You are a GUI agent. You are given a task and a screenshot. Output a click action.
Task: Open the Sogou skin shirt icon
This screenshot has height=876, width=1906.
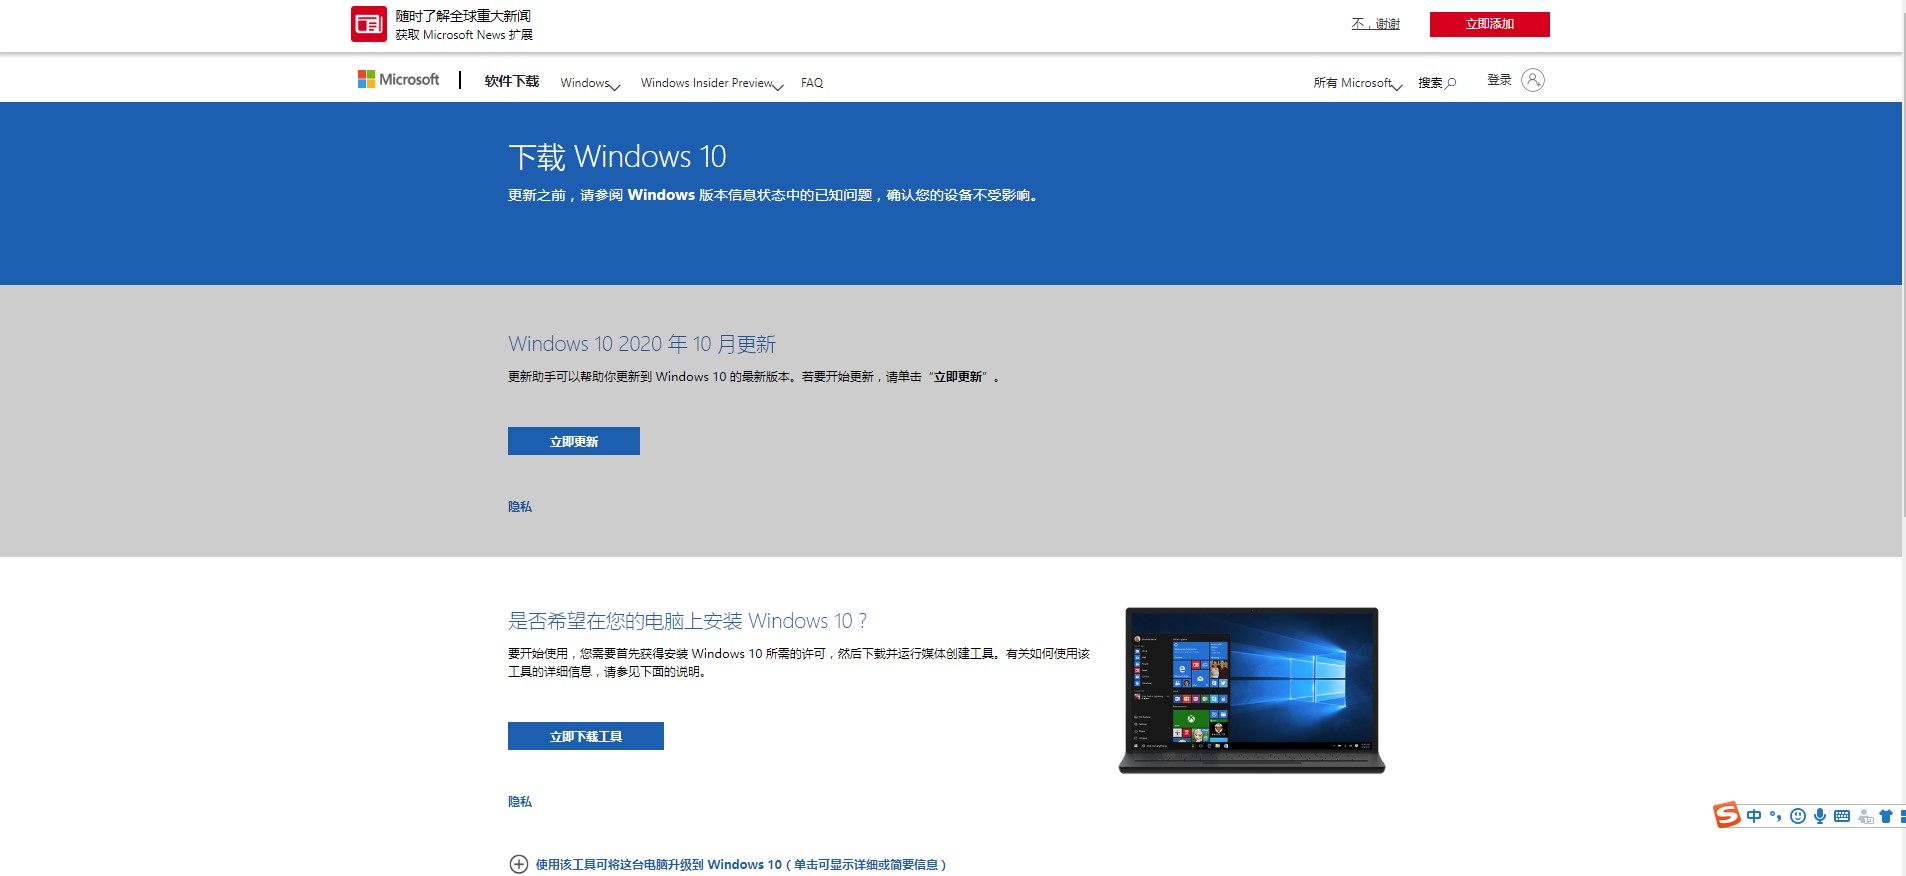(x=1886, y=816)
